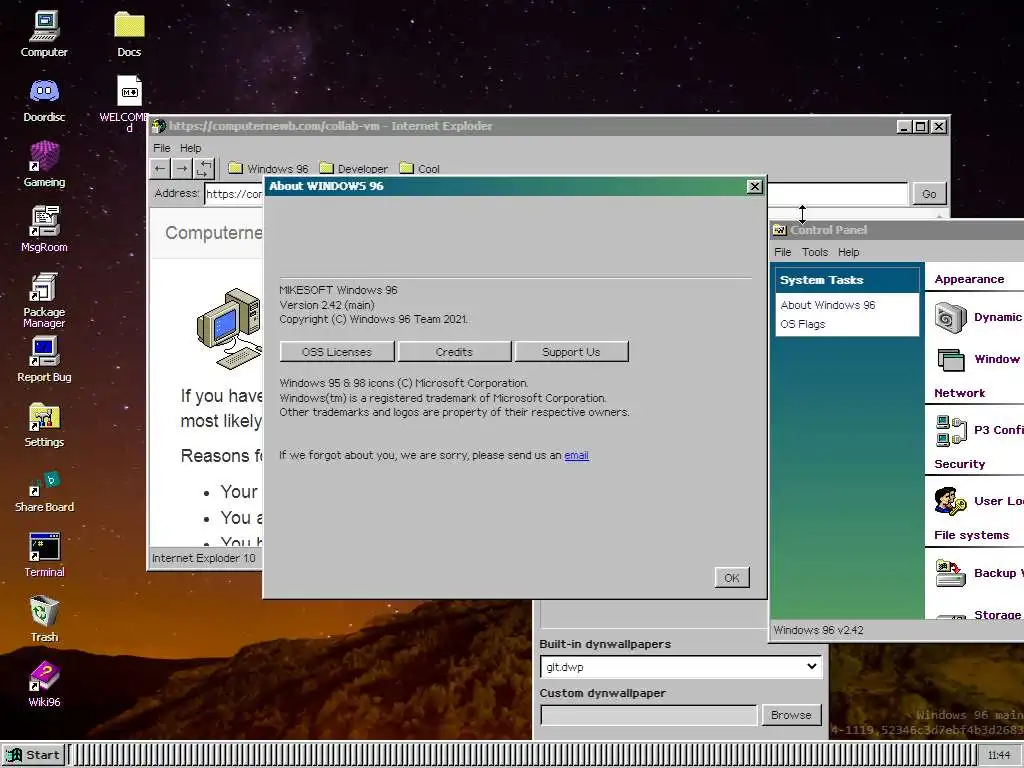Launch the Doordisc desktop icon
This screenshot has height=768, width=1024.
44,99
